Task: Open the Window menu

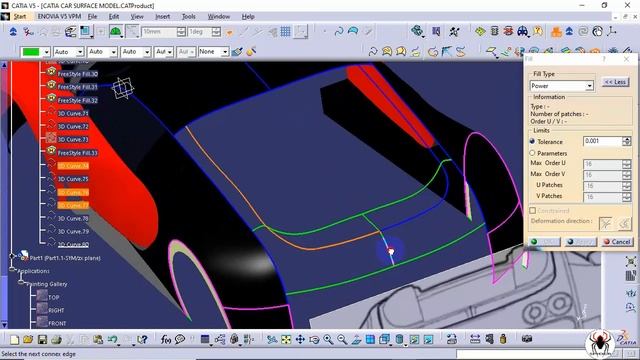Action: coord(219,16)
